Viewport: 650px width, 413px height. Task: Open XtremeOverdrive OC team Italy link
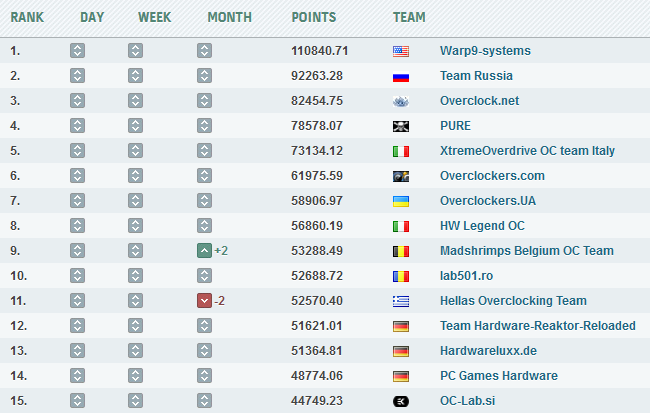click(x=527, y=151)
